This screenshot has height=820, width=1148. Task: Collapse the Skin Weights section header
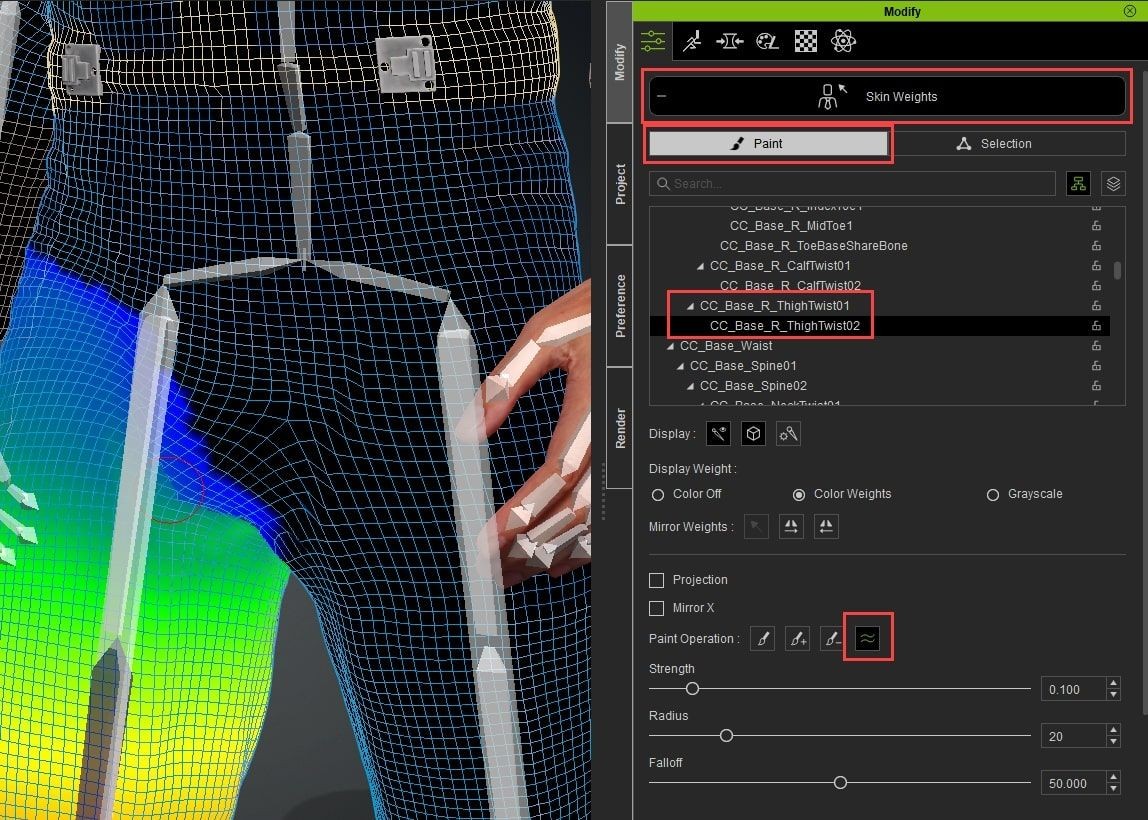pyautogui.click(x=662, y=97)
